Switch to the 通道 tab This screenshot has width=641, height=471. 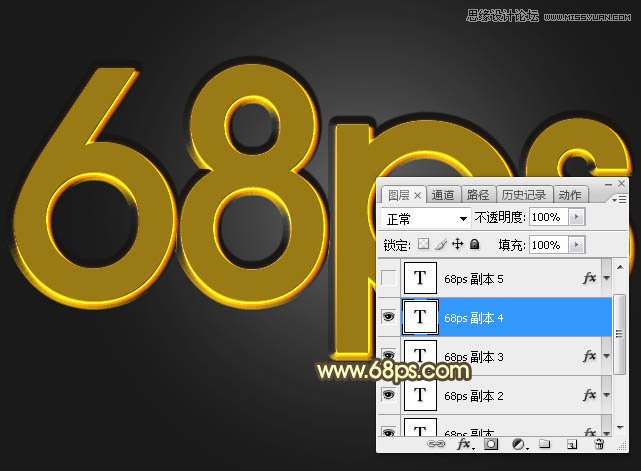coord(443,195)
